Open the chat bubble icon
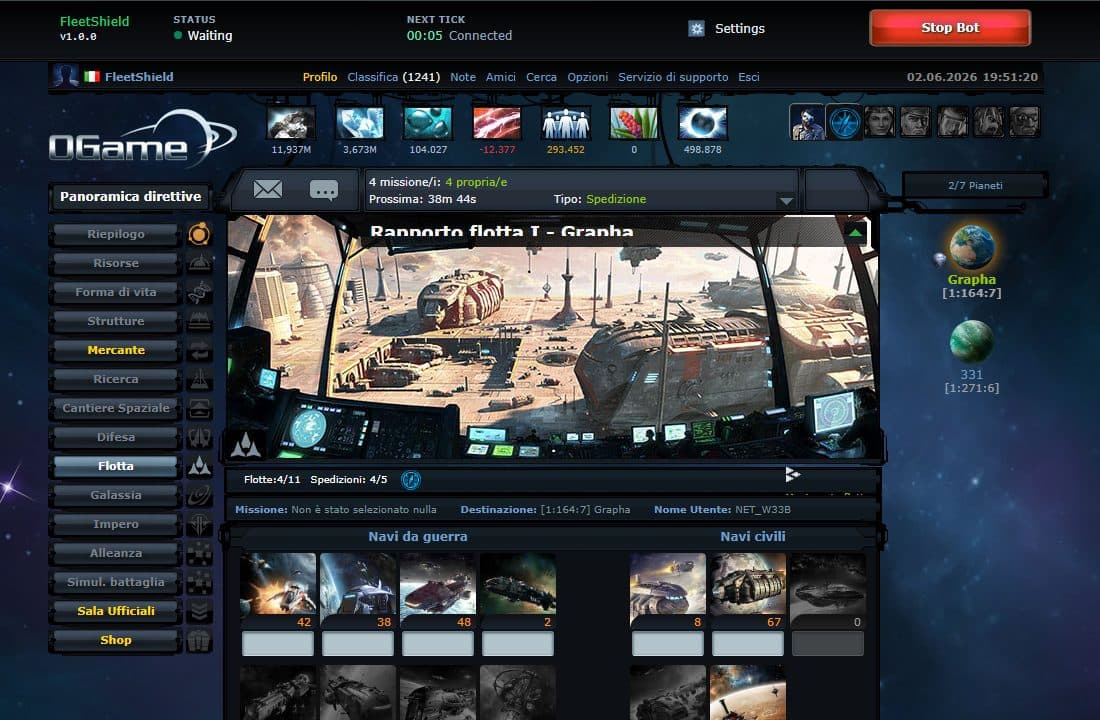The image size is (1100, 720). pos(323,190)
